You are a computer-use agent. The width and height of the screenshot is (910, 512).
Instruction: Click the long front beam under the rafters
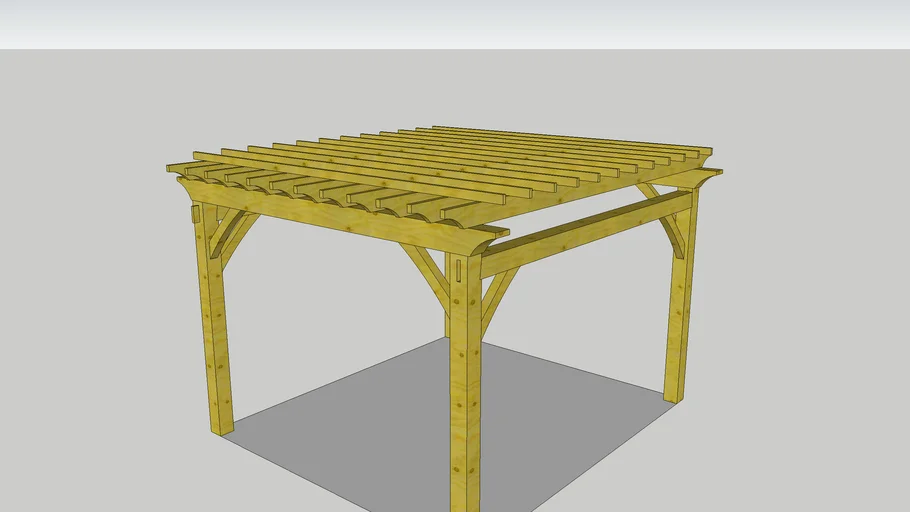click(x=330, y=220)
